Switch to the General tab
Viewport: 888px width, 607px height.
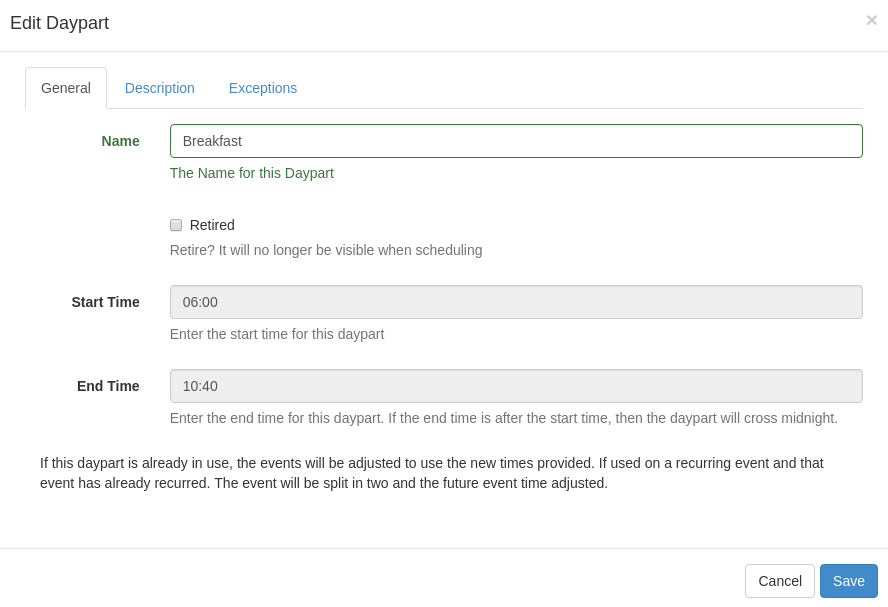[x=66, y=88]
